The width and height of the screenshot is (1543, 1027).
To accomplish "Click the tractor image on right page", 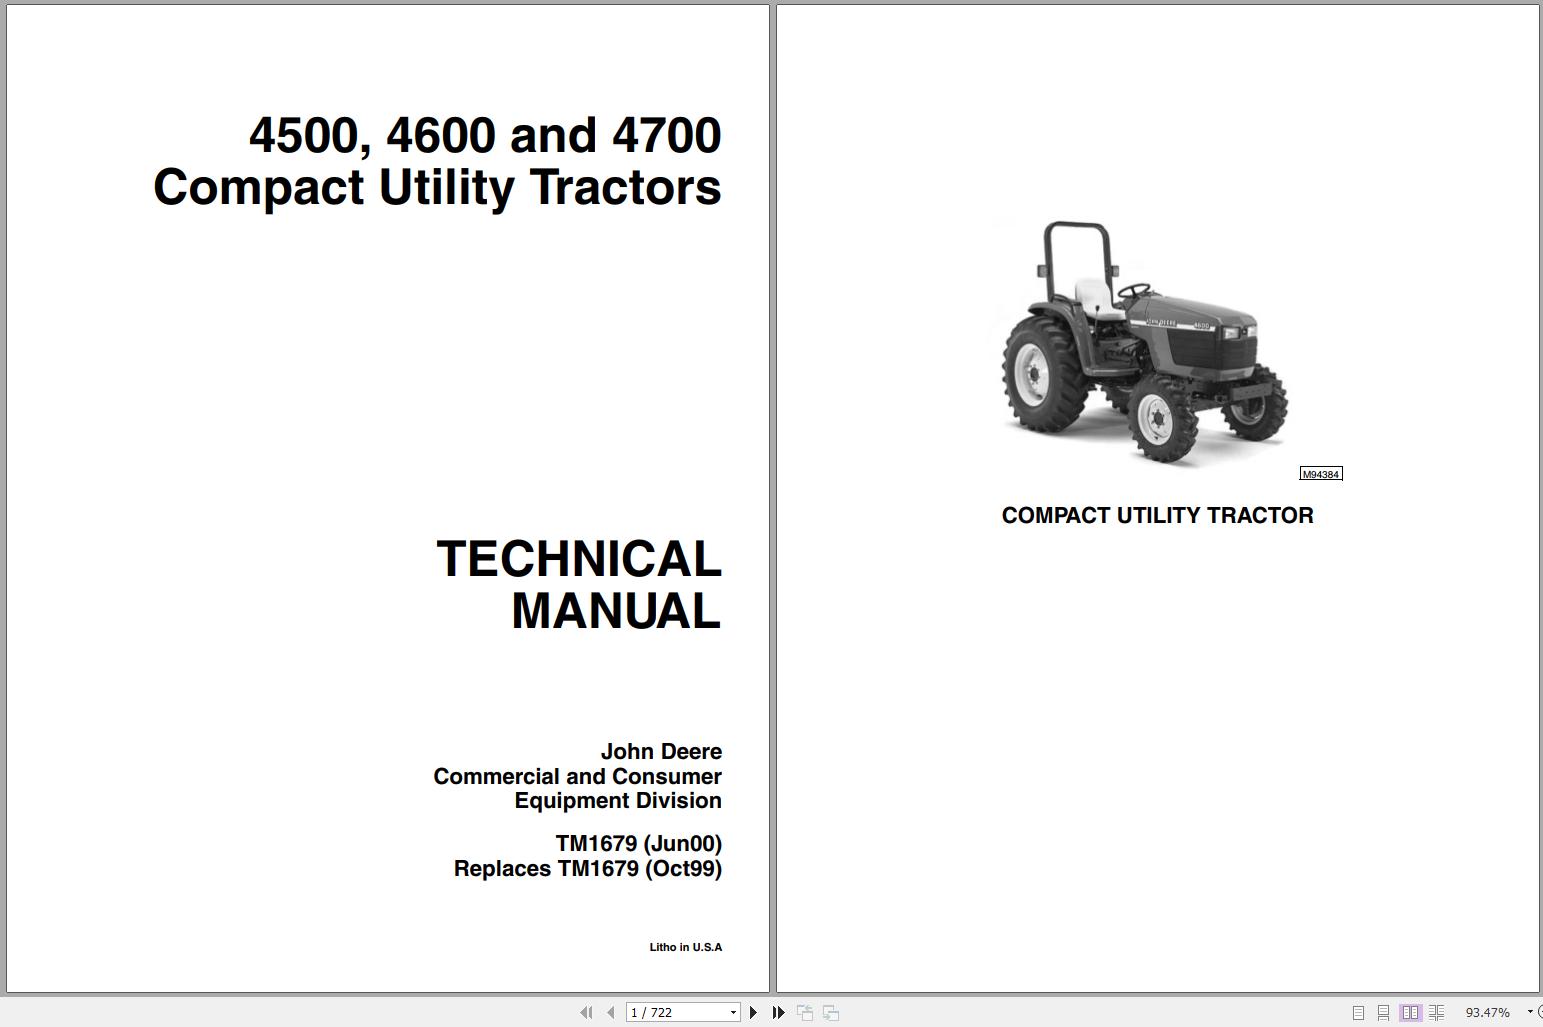I will coord(1145,343).
